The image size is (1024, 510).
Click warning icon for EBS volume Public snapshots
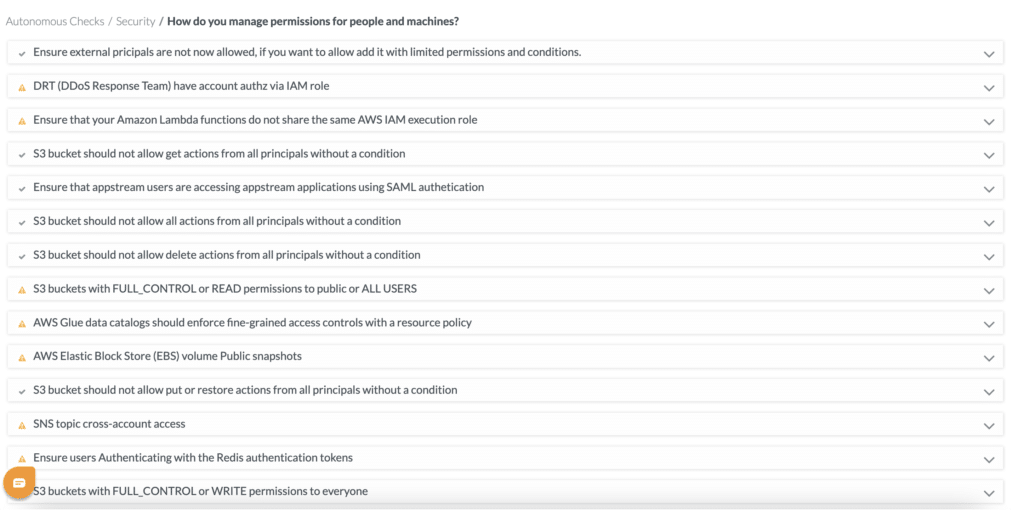pyautogui.click(x=22, y=357)
